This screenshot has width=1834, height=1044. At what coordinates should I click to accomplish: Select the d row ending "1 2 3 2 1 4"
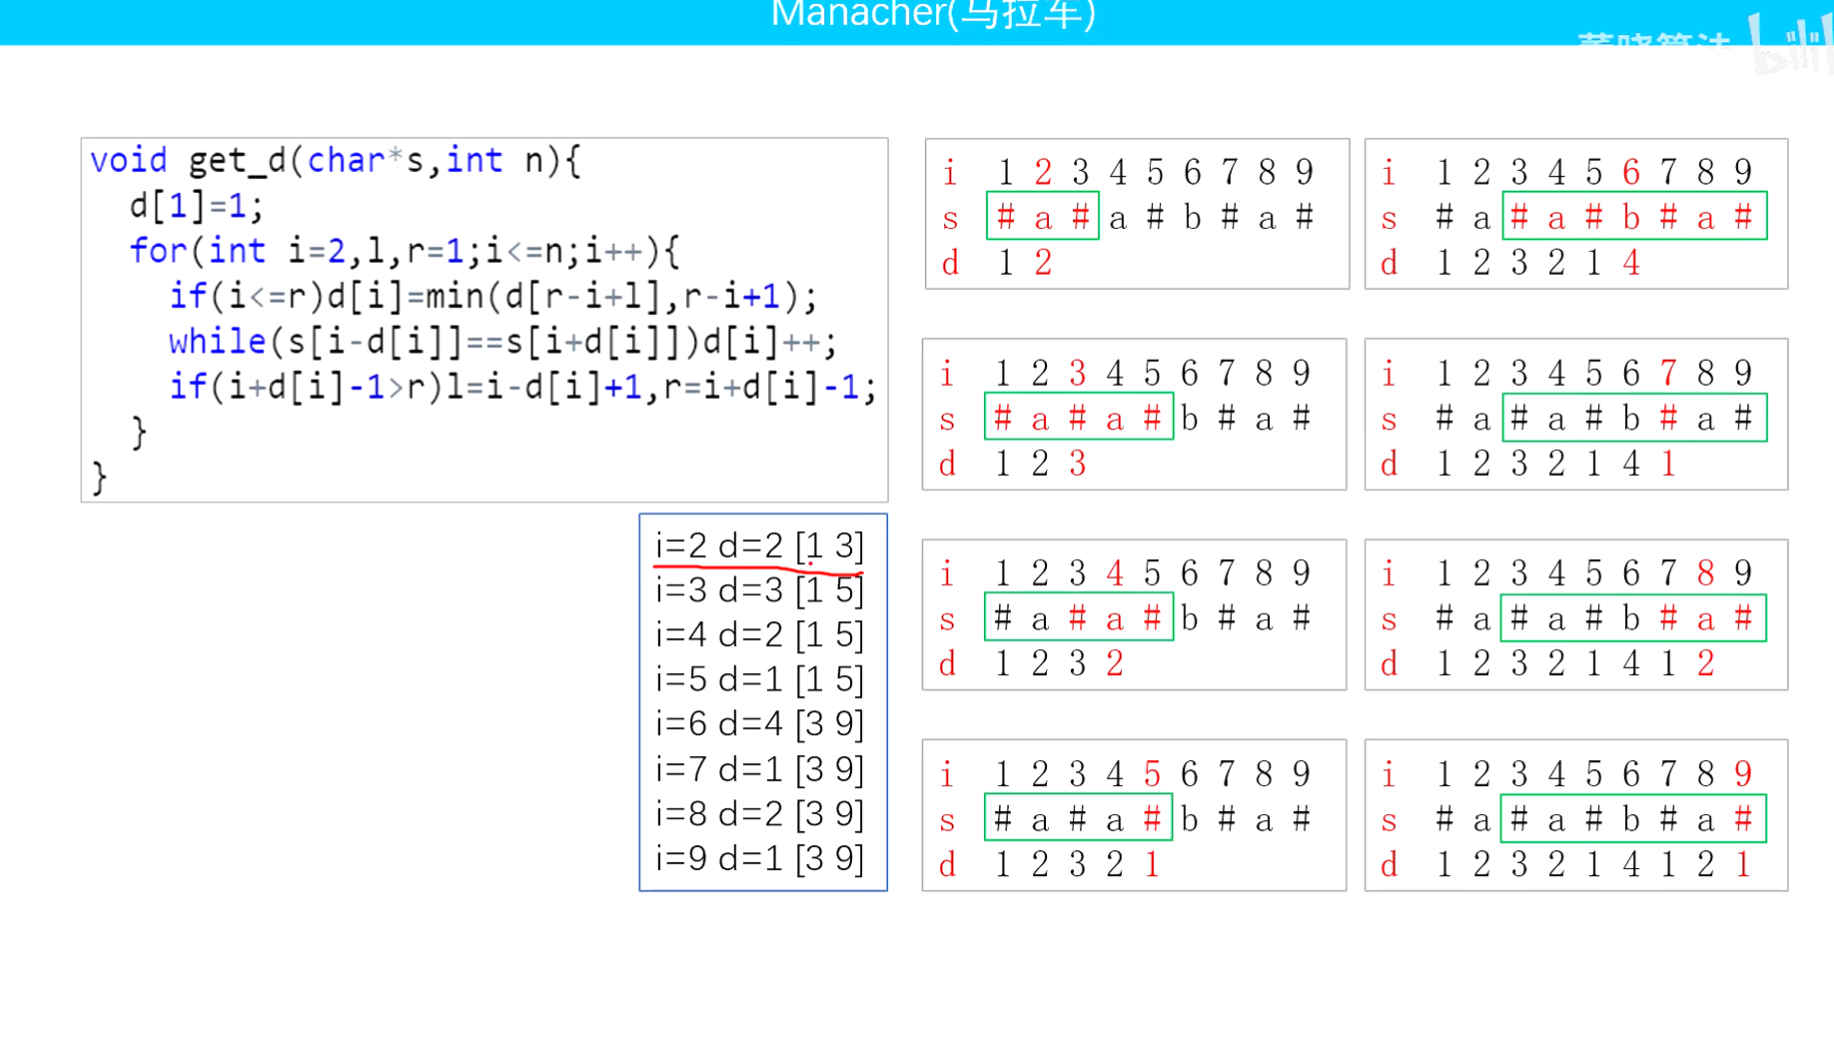[1537, 263]
